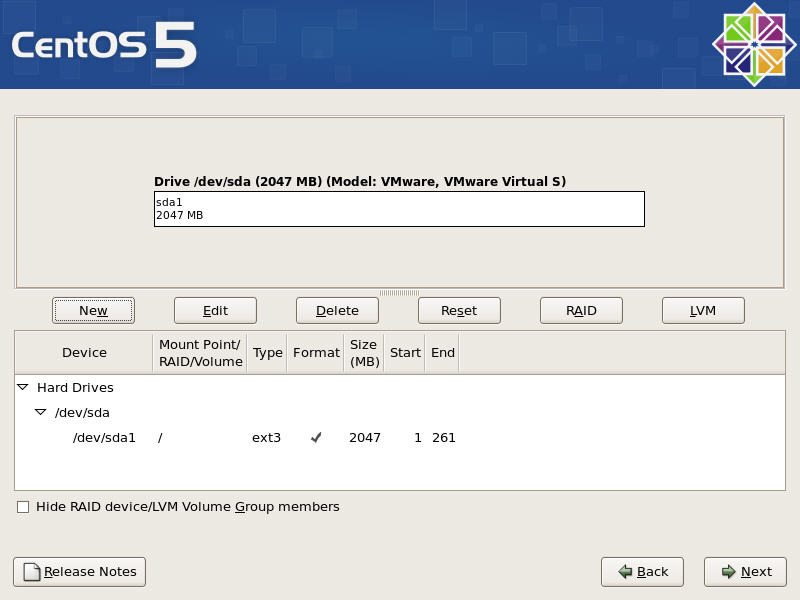Select the /dev/sda1 partition row

tap(400, 438)
